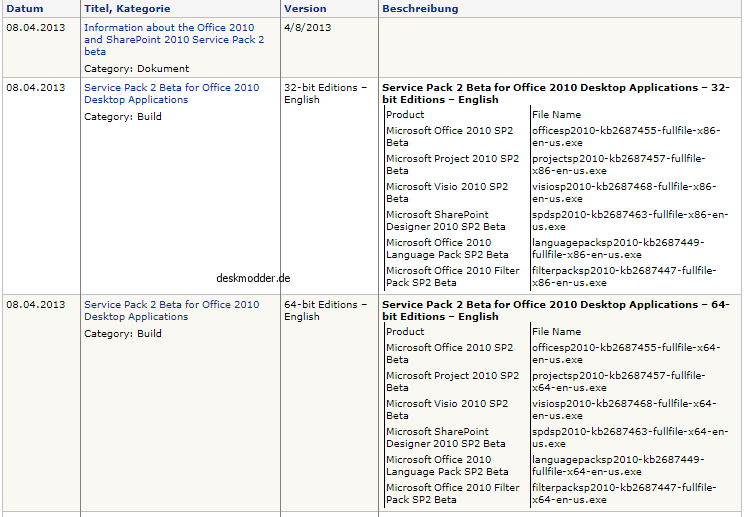Click 'Microsoft Visio 2010 SP2 Beta' in 64-bit table
This screenshot has width=744, height=517.
[447, 409]
